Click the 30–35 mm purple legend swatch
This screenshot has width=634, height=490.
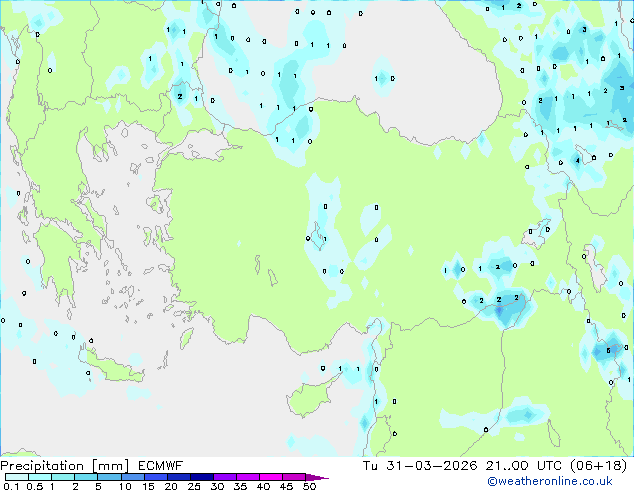224,477
